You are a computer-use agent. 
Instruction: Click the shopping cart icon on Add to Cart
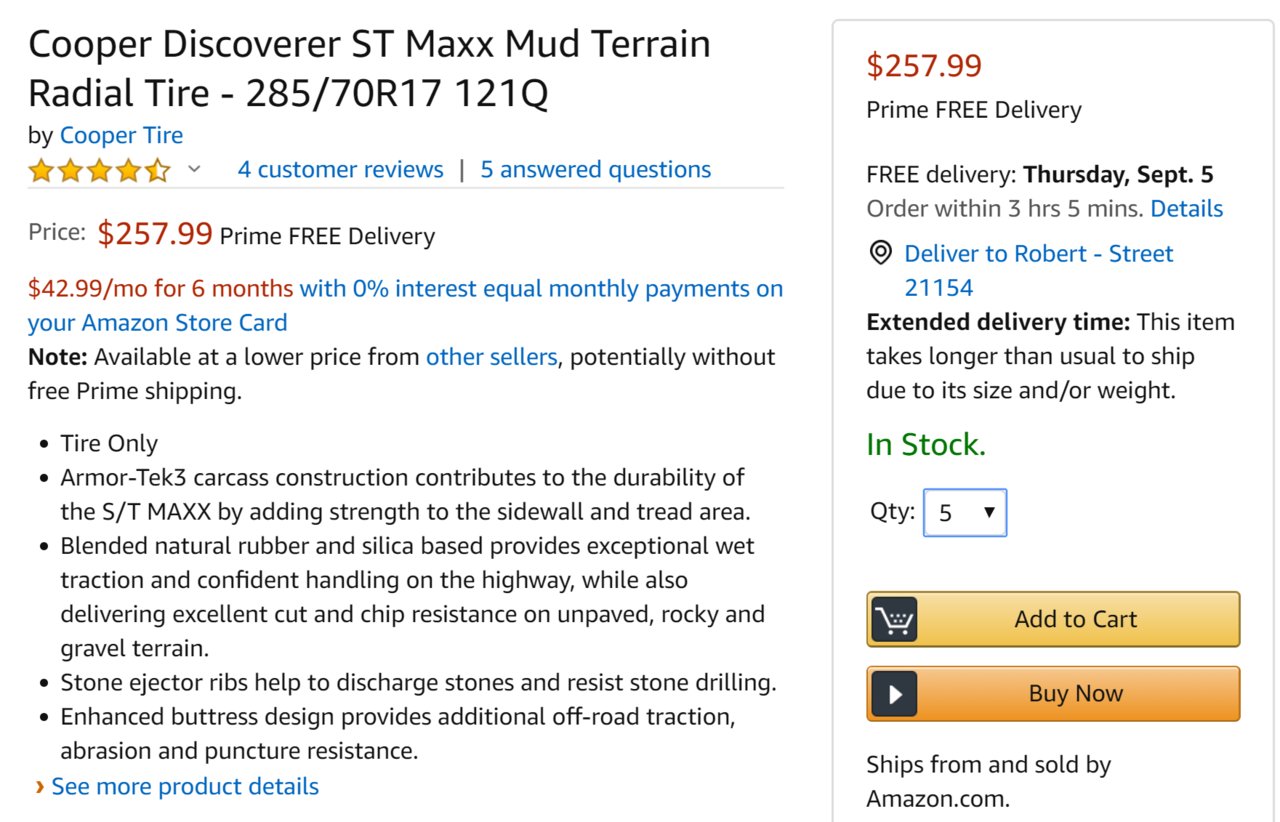(x=894, y=619)
